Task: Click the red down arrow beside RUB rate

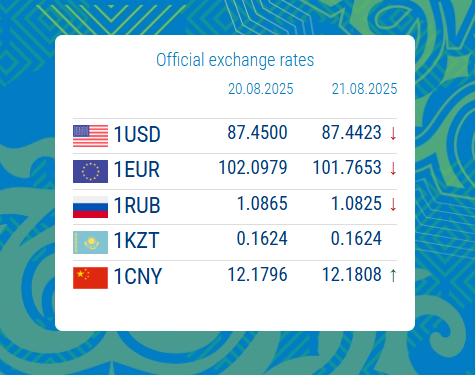Action: tap(393, 205)
